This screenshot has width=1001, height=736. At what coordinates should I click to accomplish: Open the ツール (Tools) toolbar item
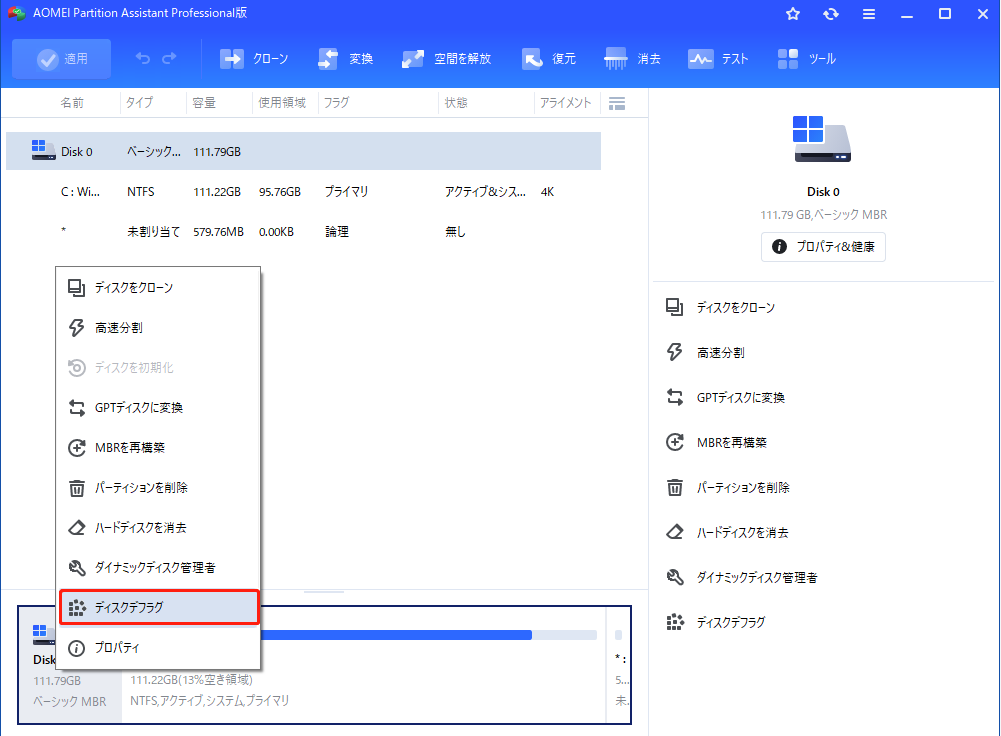pos(807,59)
